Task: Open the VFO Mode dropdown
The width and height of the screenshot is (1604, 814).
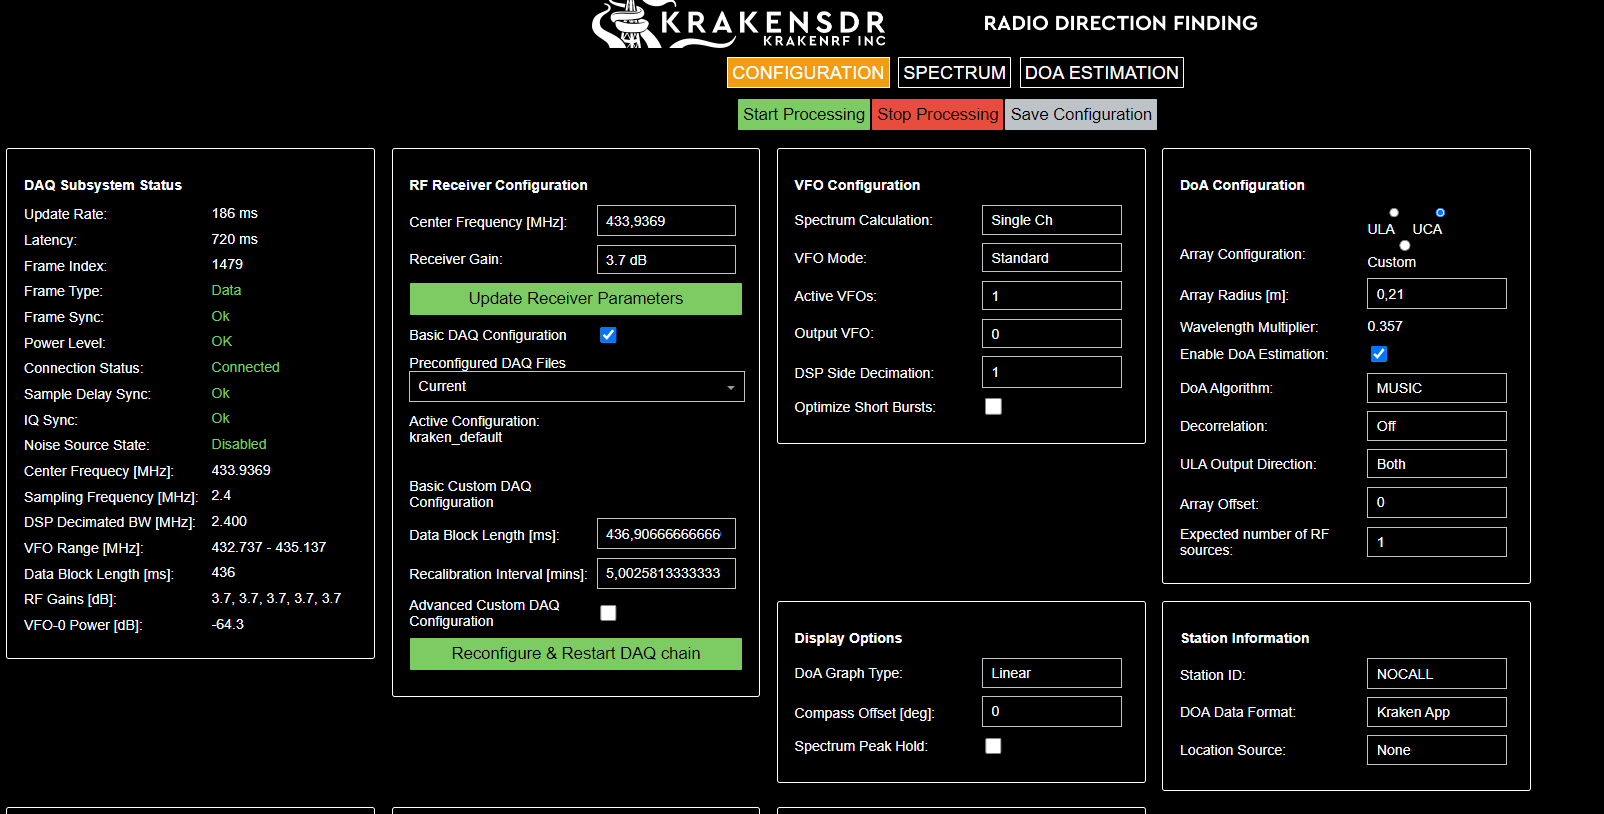Action: (x=1052, y=258)
